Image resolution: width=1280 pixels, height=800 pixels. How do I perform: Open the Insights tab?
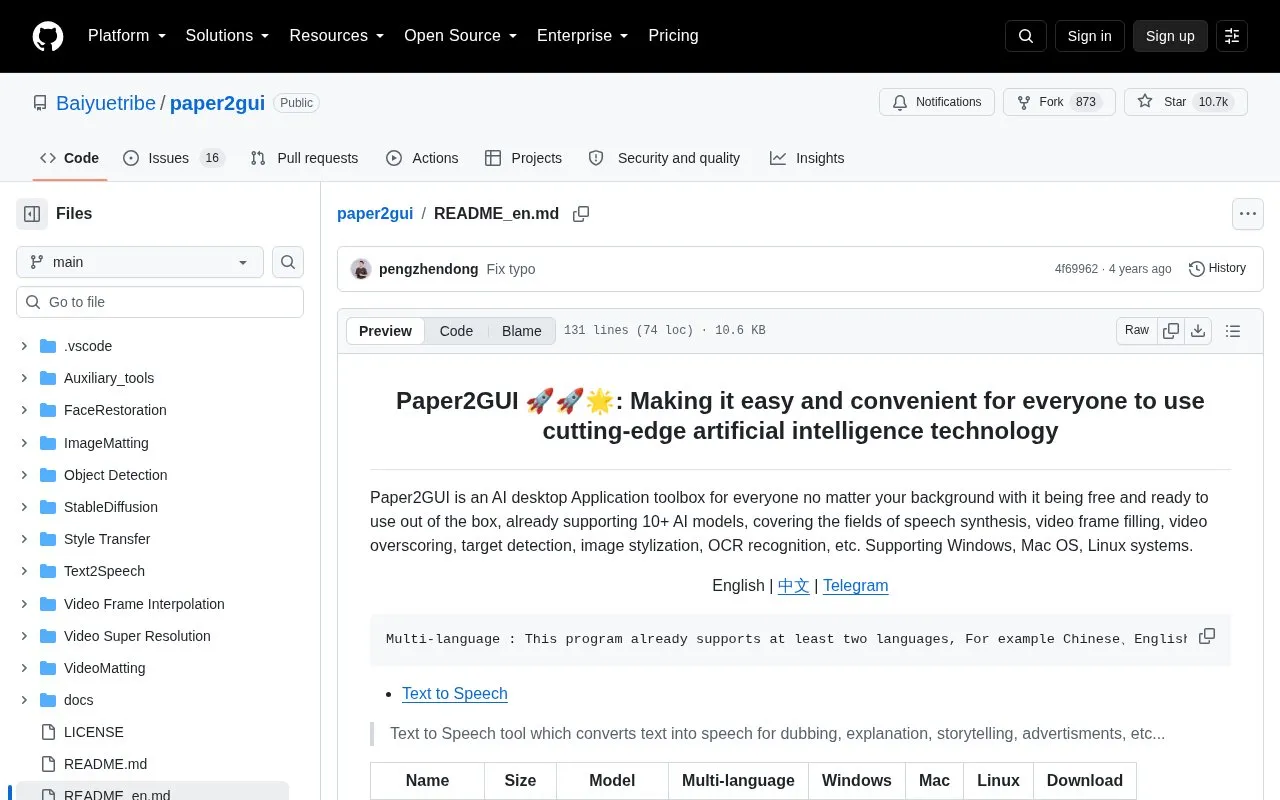[x=807, y=158]
